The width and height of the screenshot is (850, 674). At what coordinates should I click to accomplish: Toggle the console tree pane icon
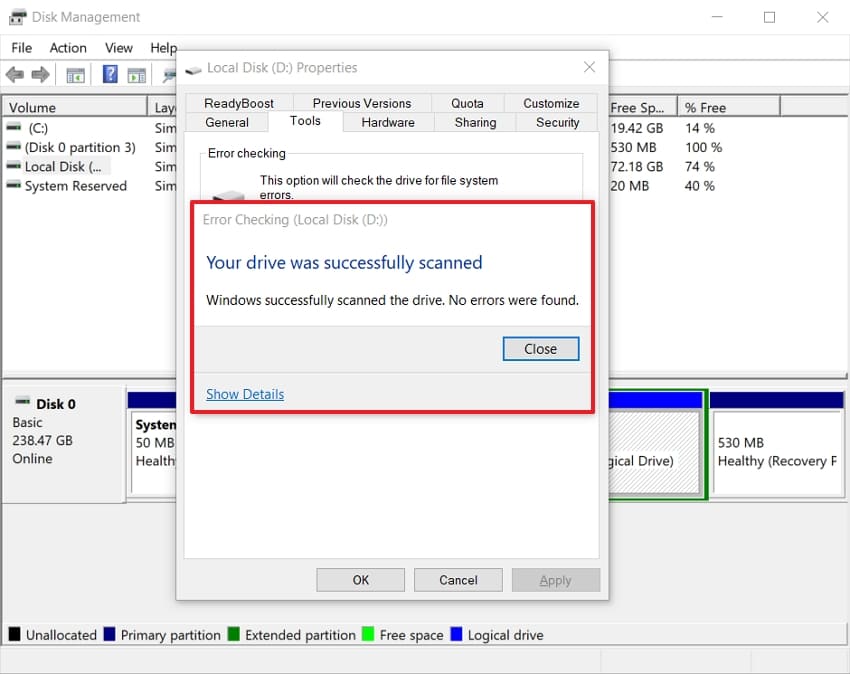(74, 74)
